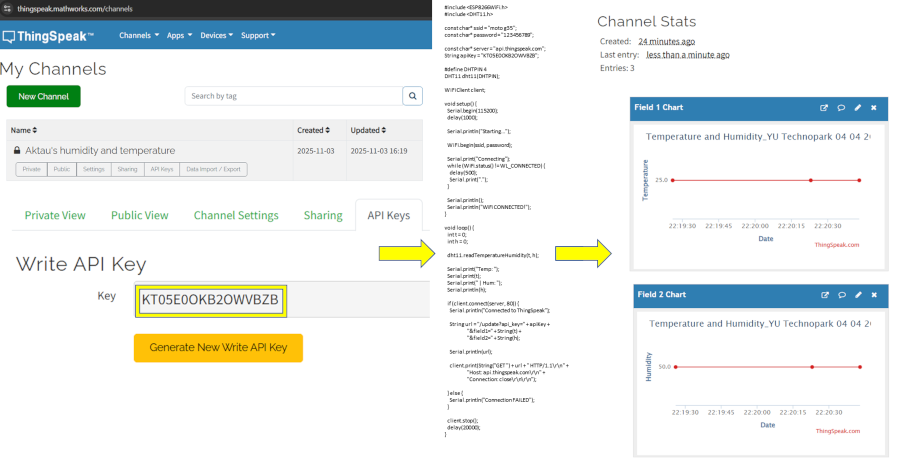The image size is (900, 467).
Task: Click the browser address bar URL
Action: tap(75, 9)
